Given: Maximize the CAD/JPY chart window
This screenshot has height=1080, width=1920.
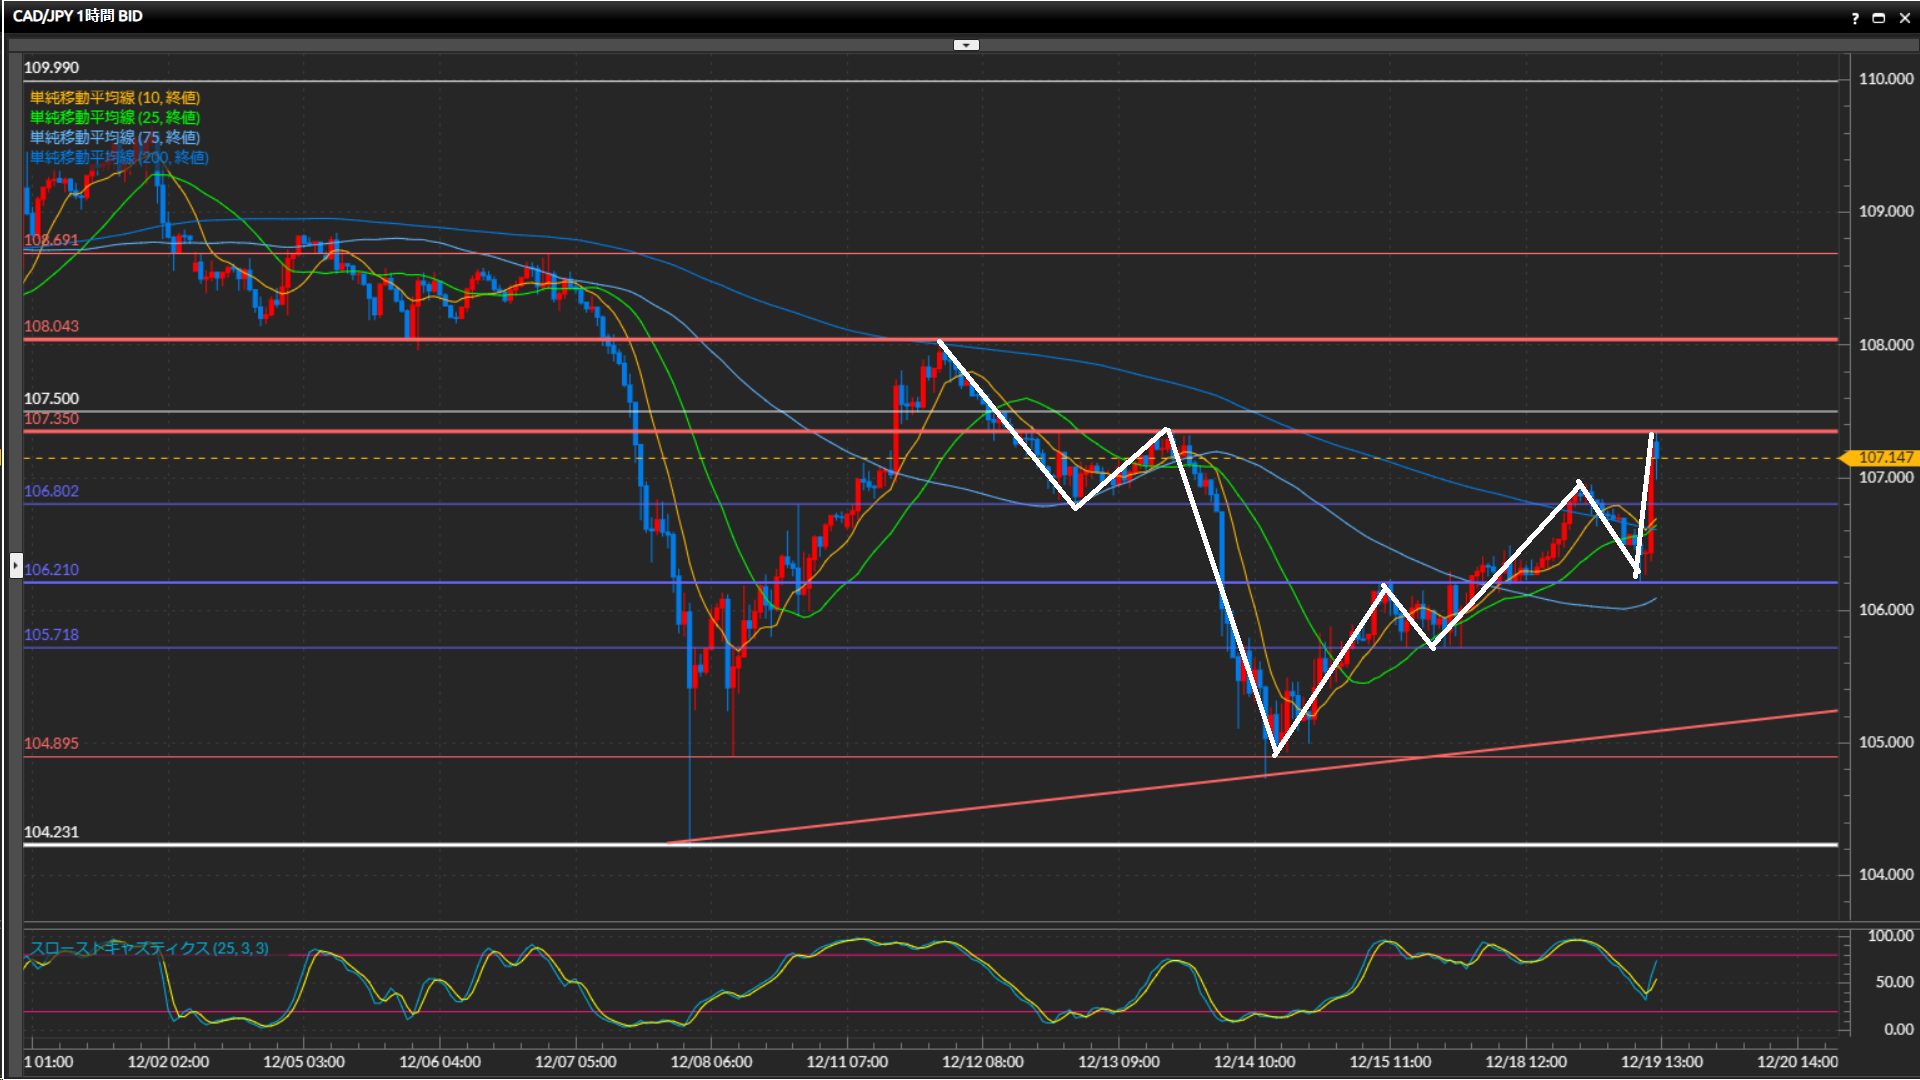Looking at the screenshot, I should pyautogui.click(x=1879, y=17).
